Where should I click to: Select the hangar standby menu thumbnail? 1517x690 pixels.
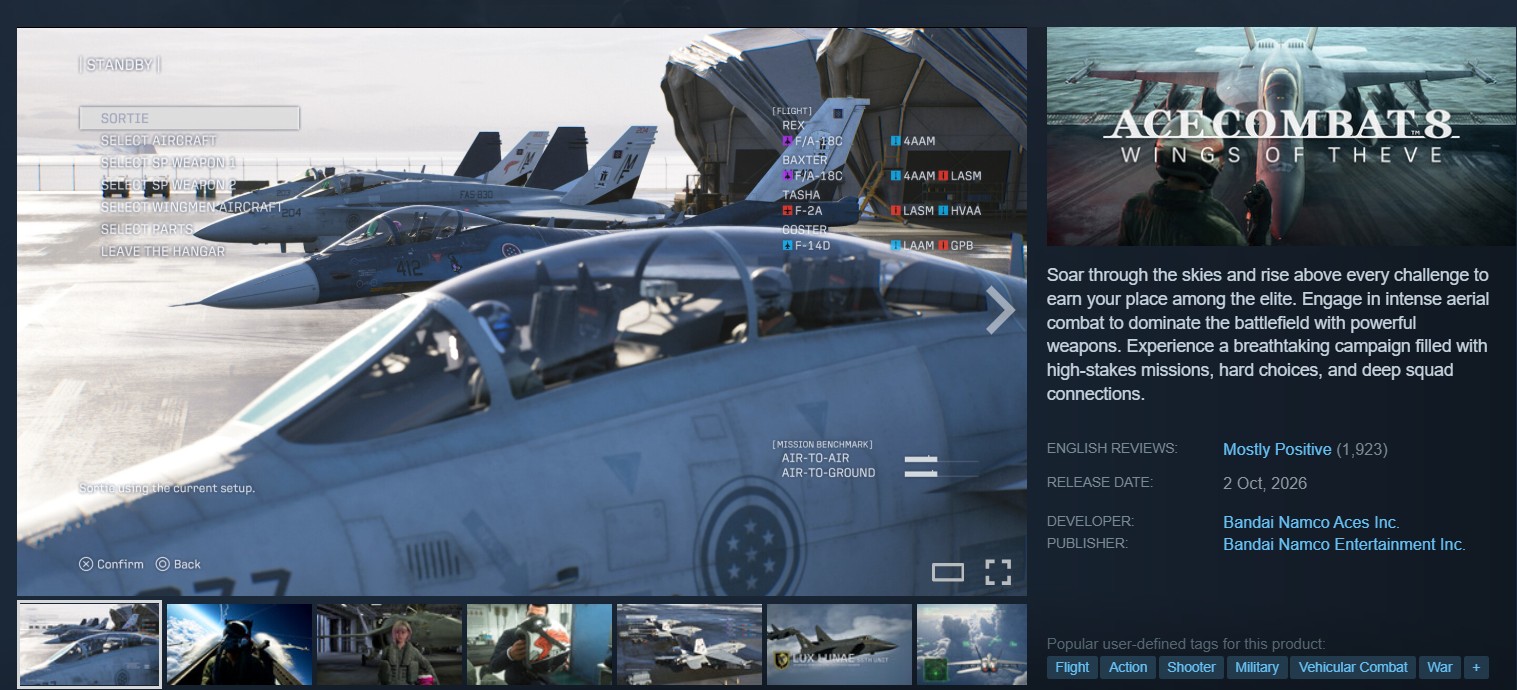click(x=89, y=644)
